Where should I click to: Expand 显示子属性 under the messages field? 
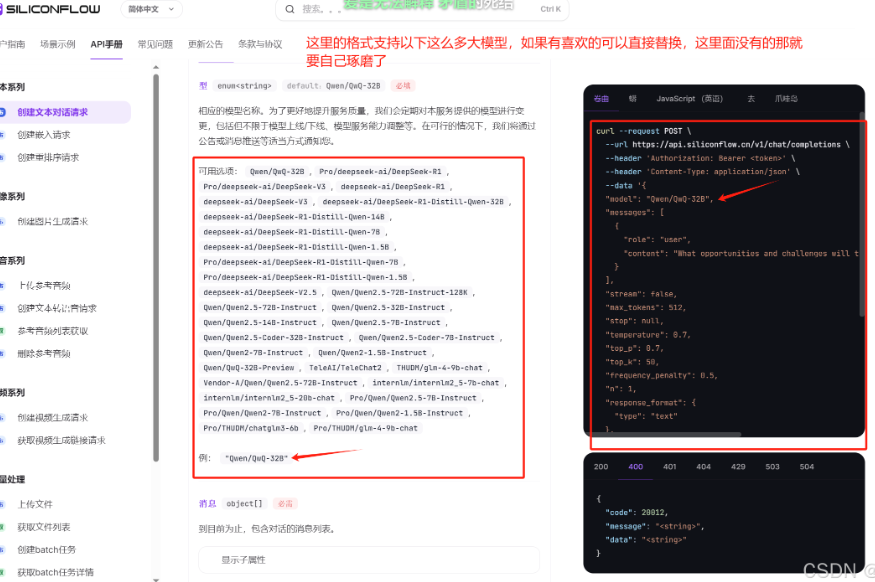[369, 560]
